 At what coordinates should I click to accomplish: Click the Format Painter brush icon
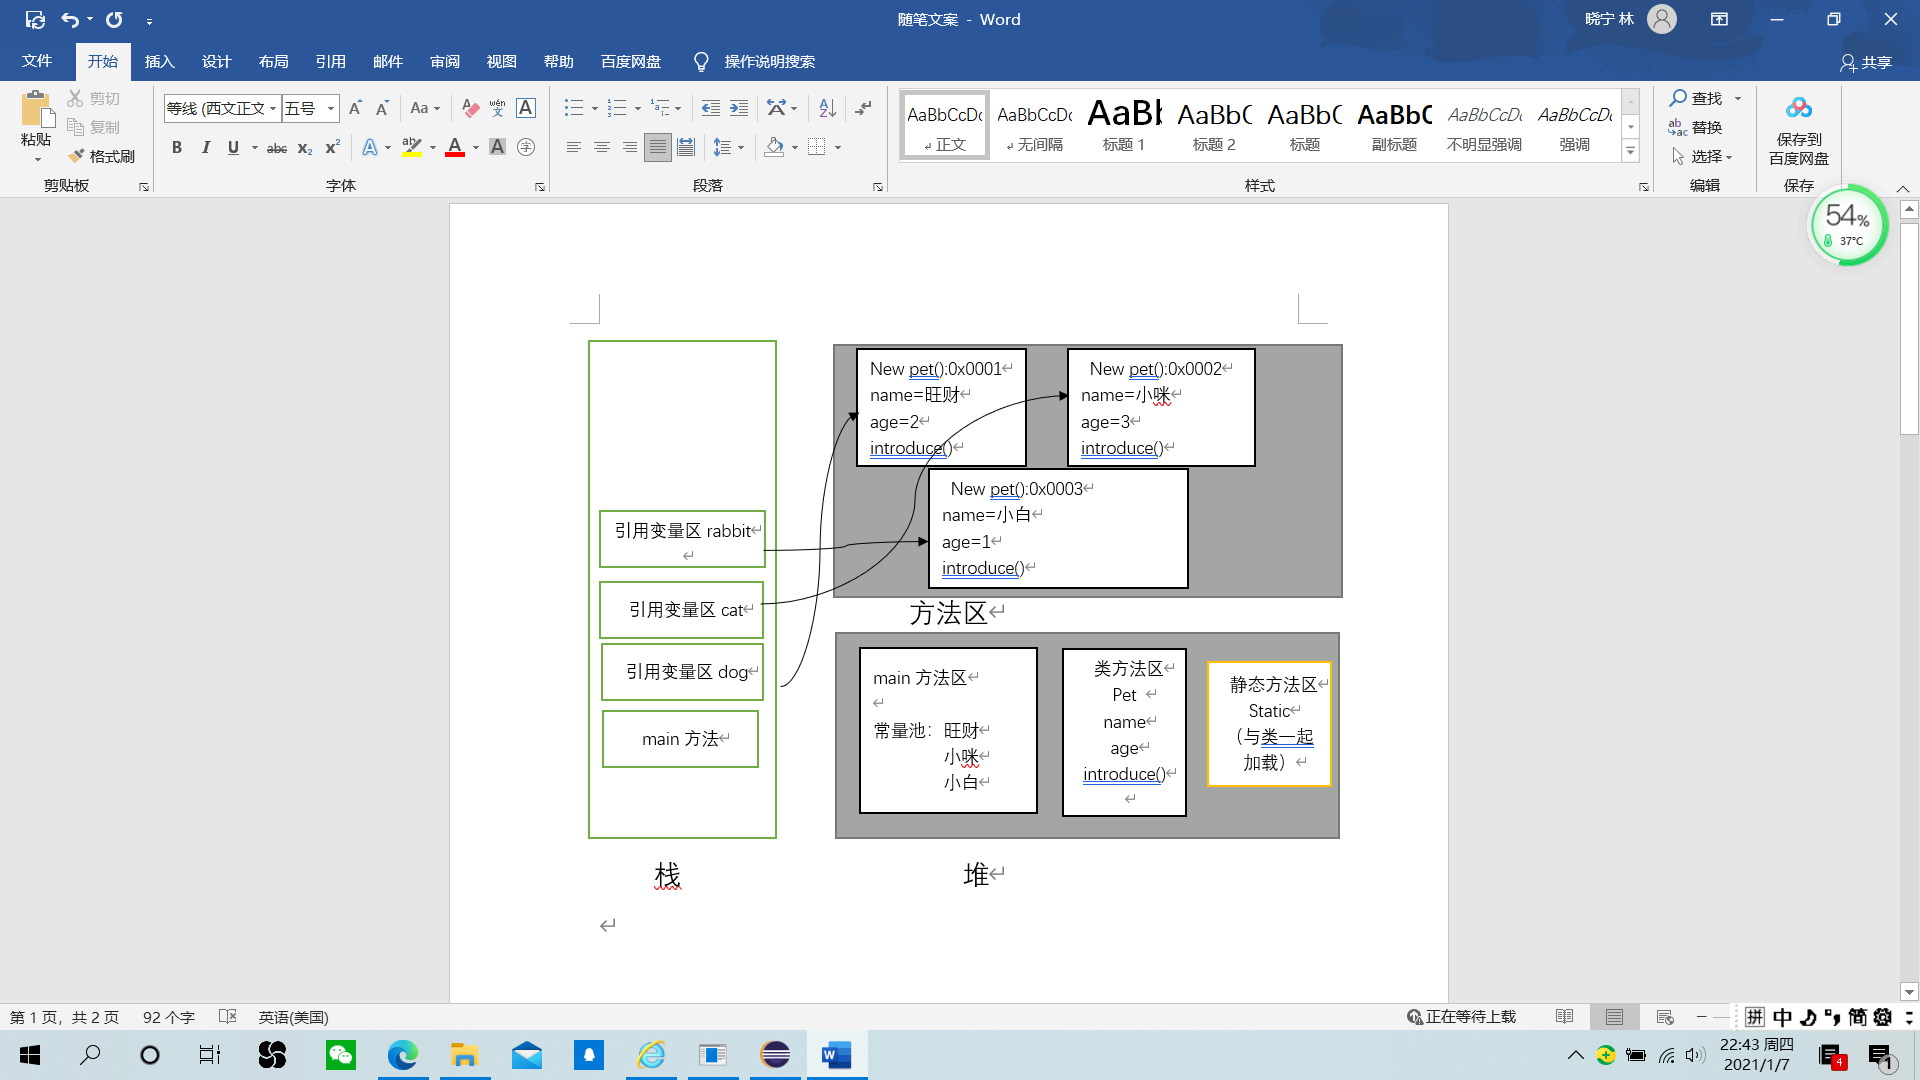[77, 156]
